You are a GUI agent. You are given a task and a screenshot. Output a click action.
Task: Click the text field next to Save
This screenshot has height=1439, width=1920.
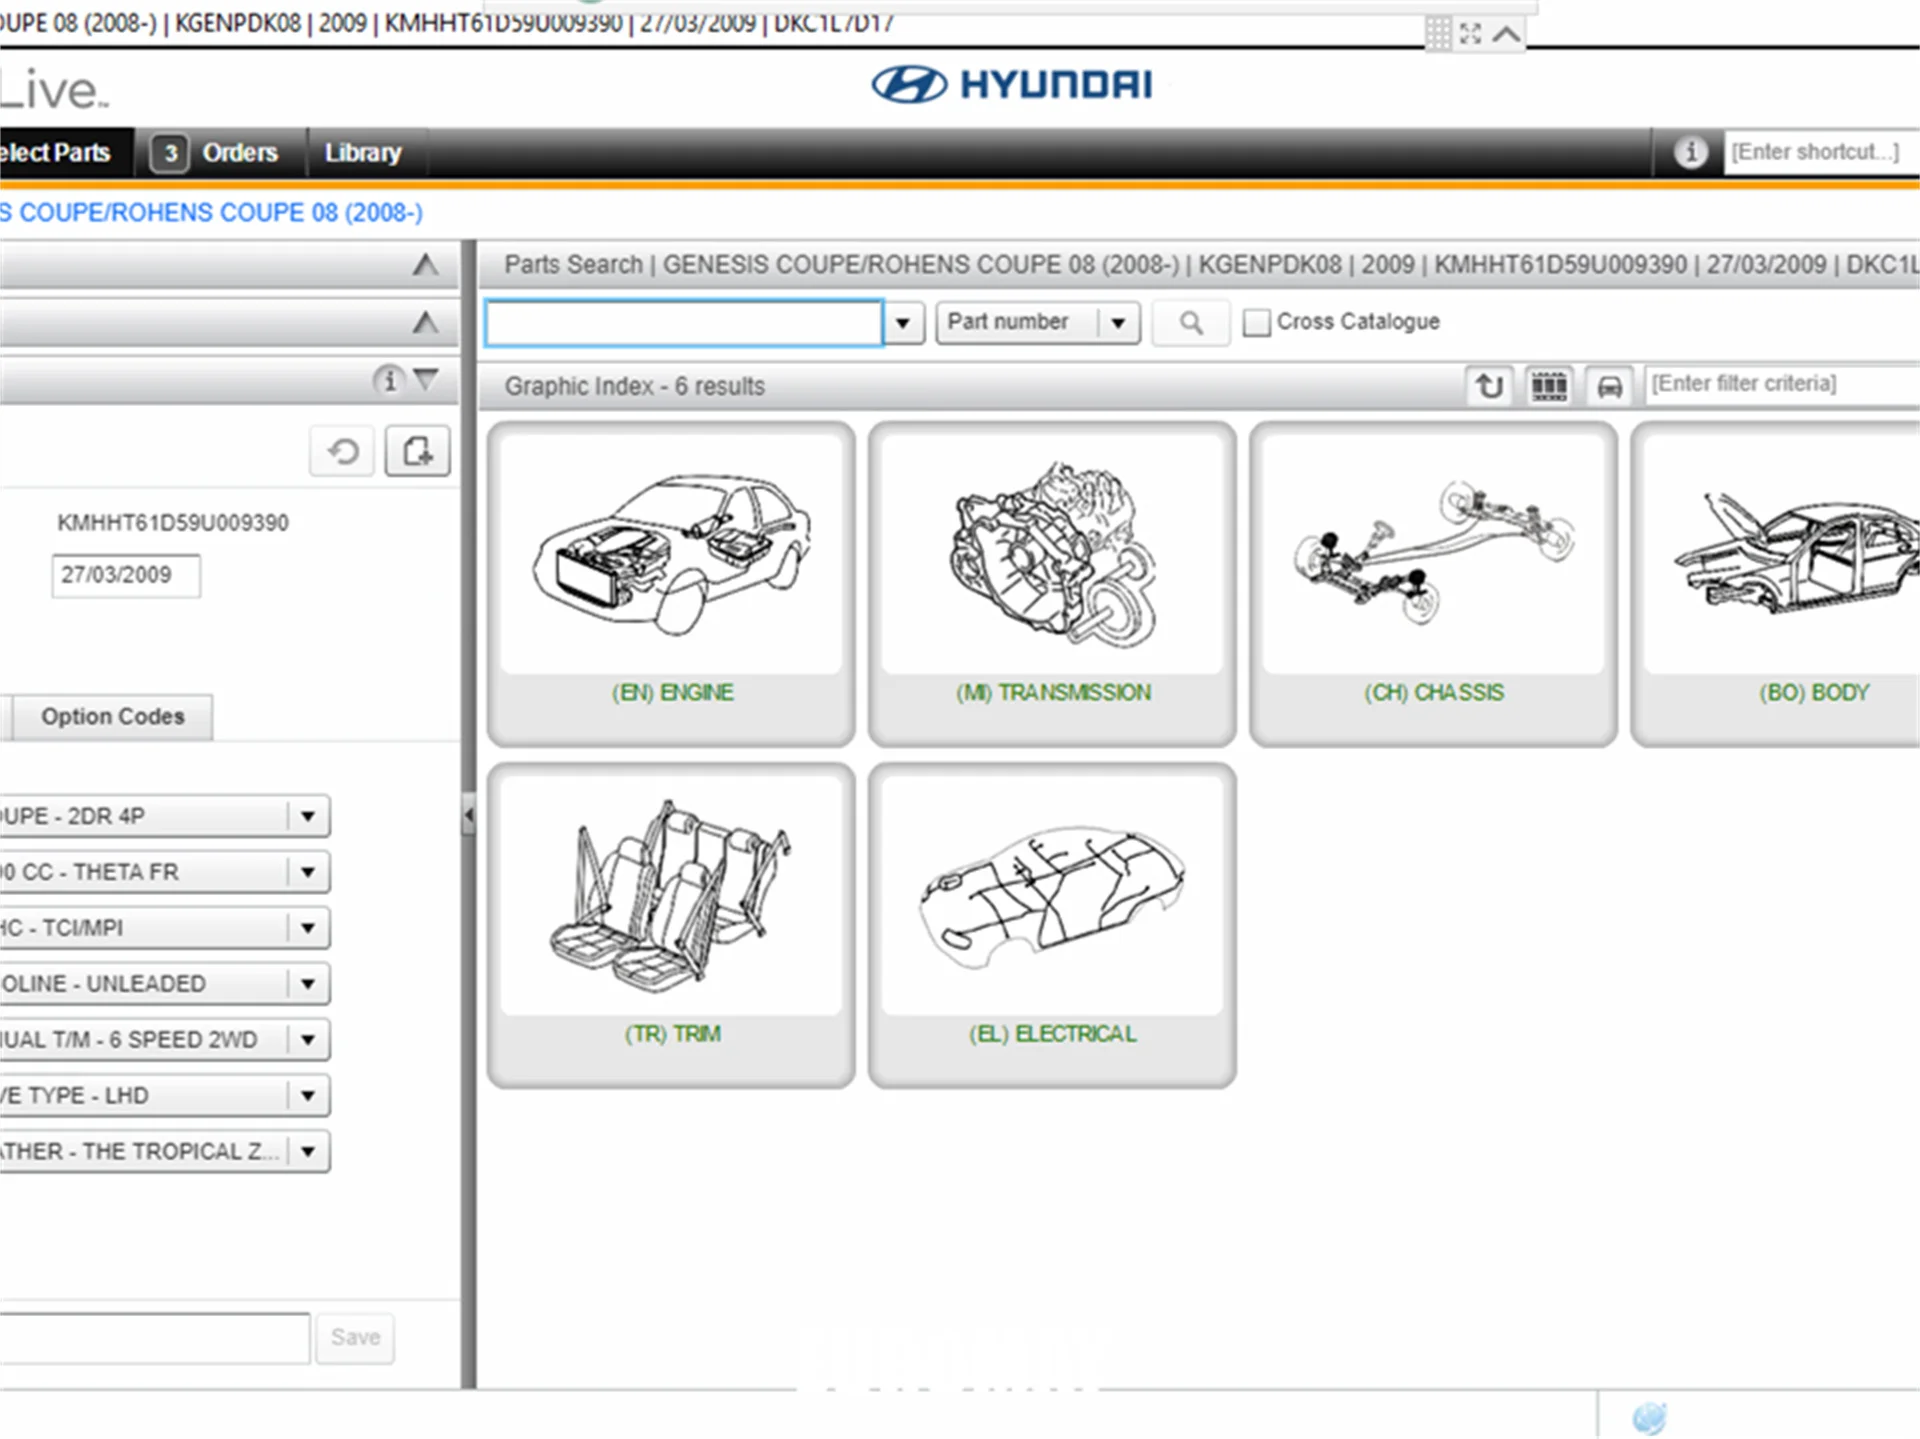click(154, 1338)
